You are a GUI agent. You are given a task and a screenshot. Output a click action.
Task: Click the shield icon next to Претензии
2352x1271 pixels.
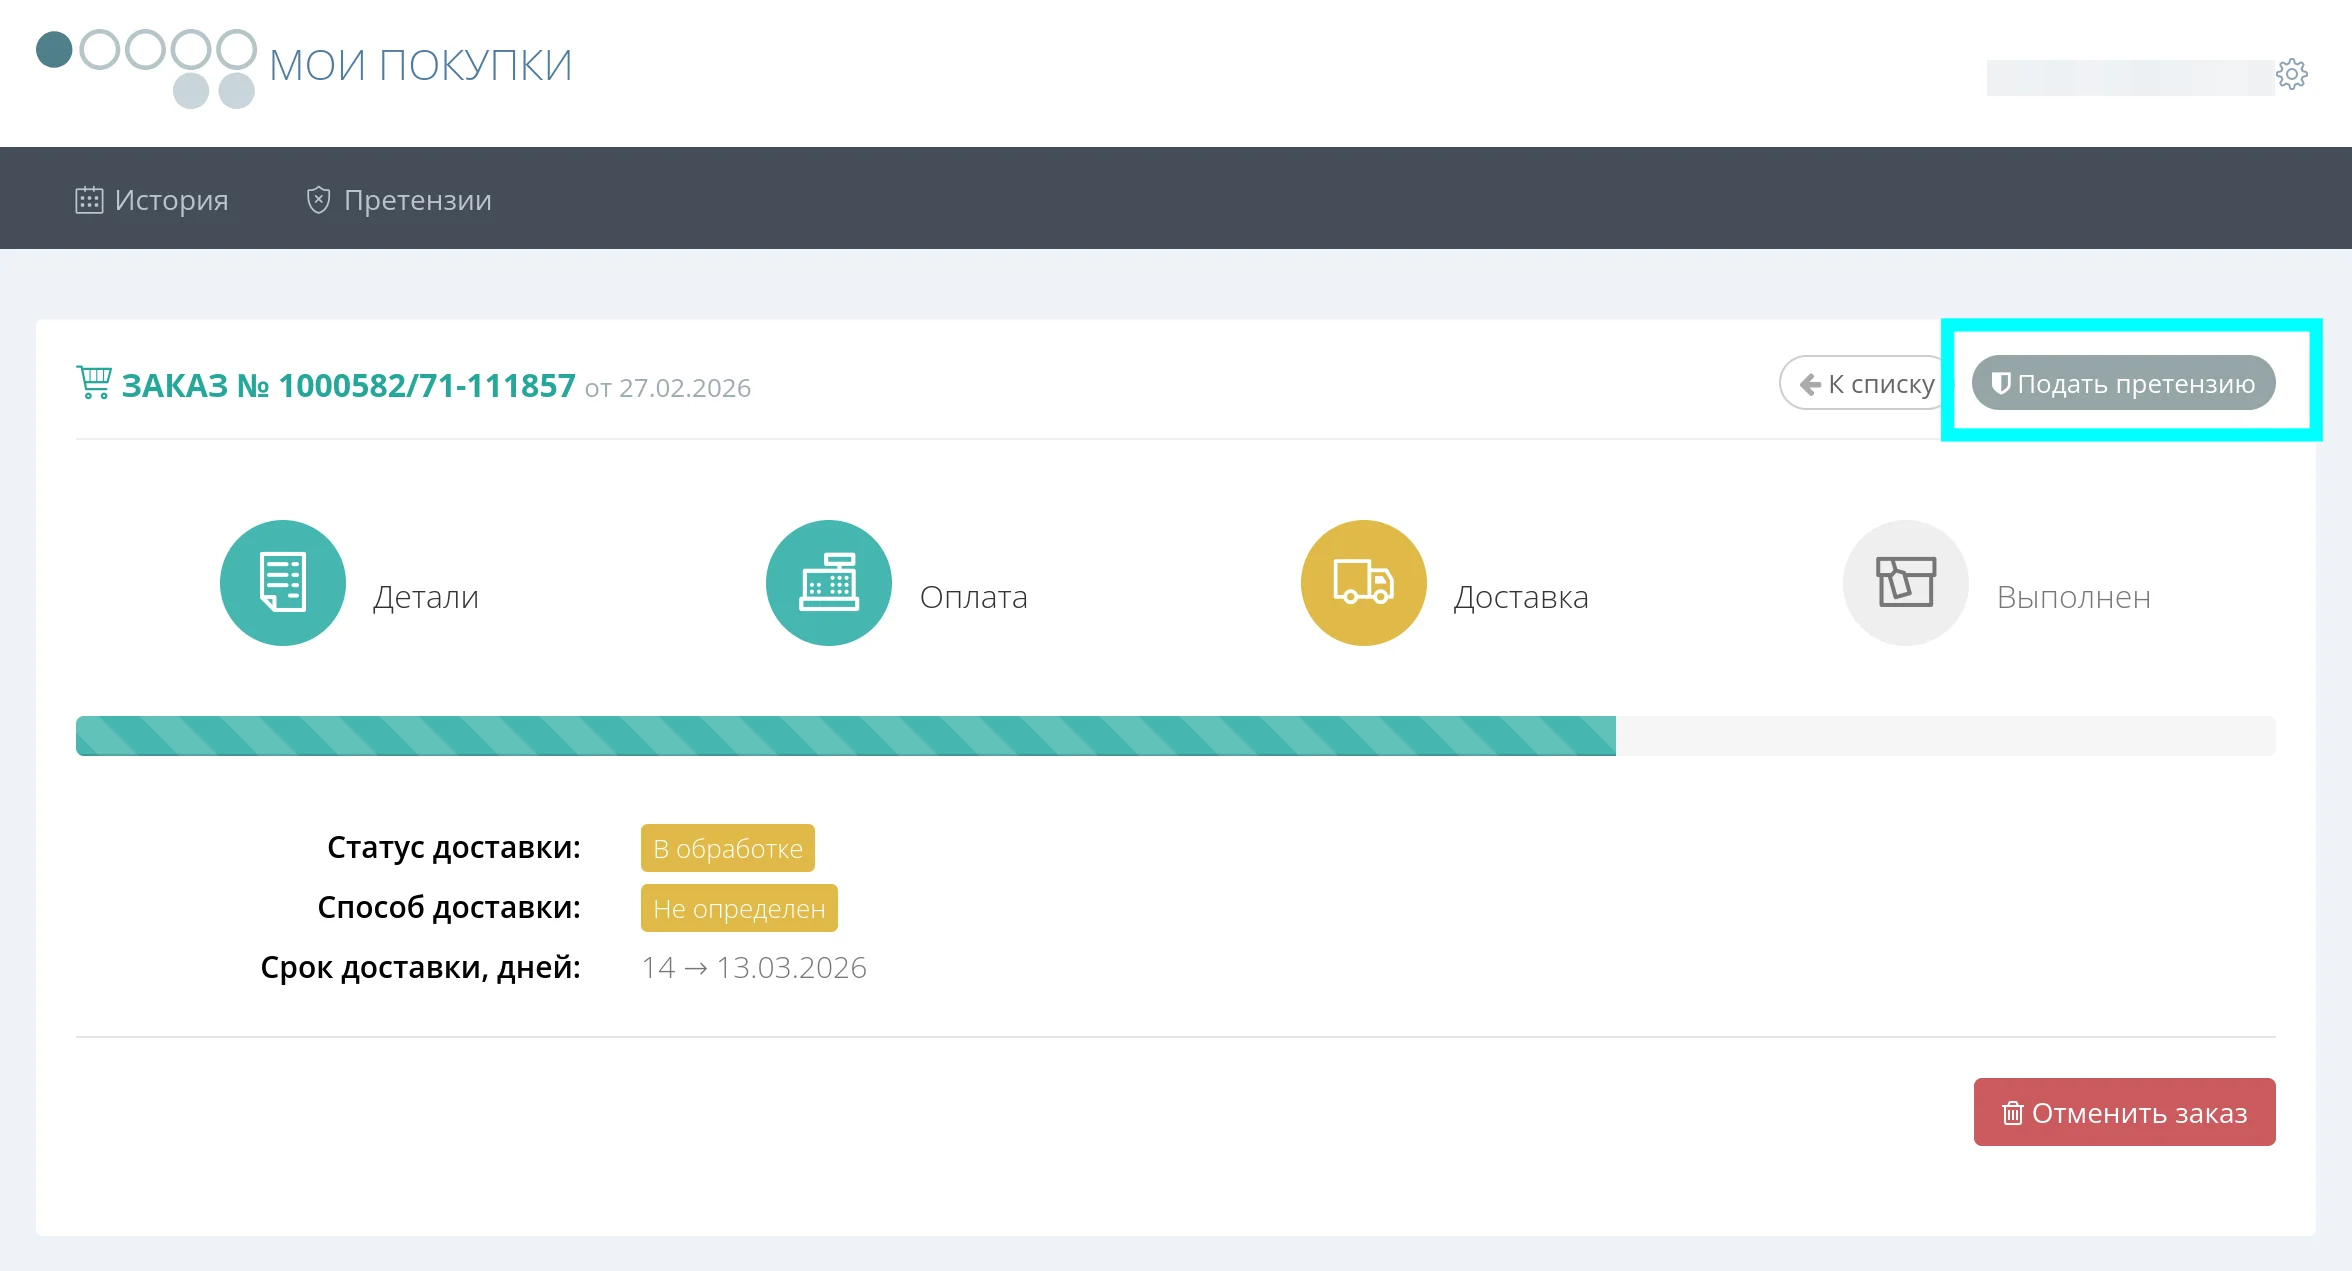pos(318,200)
